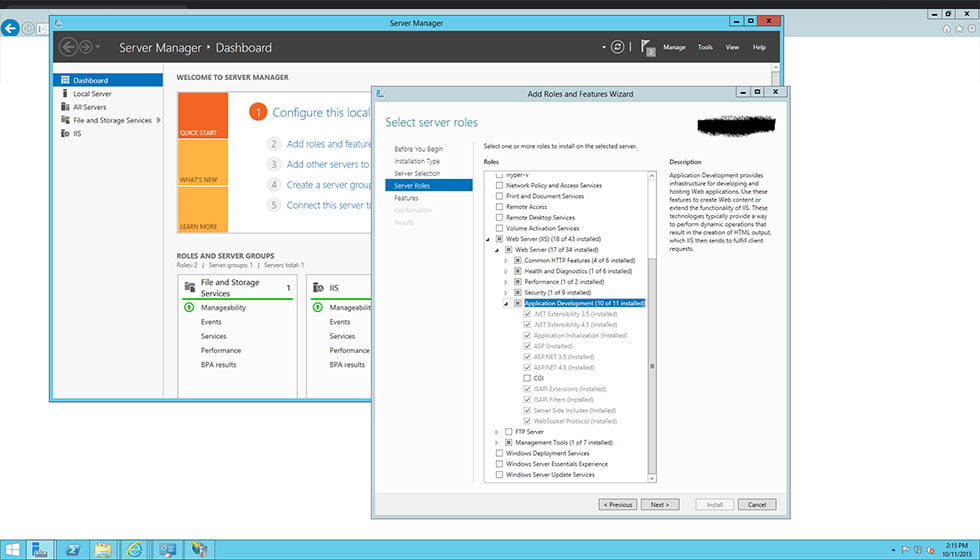
Task: Open the browser home icon
Action: pyautogui.click(x=947, y=29)
